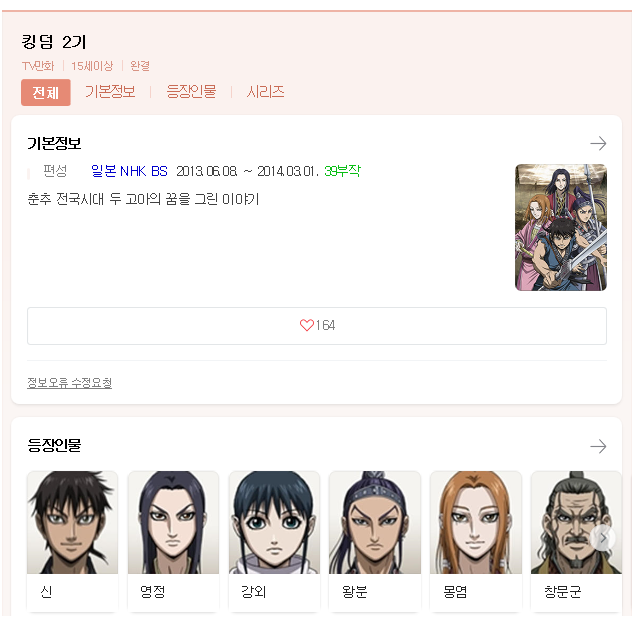Open the 킹덤 2기 poster thumbnail
Image resolution: width=633 pixels, height=629 pixels.
(x=561, y=227)
